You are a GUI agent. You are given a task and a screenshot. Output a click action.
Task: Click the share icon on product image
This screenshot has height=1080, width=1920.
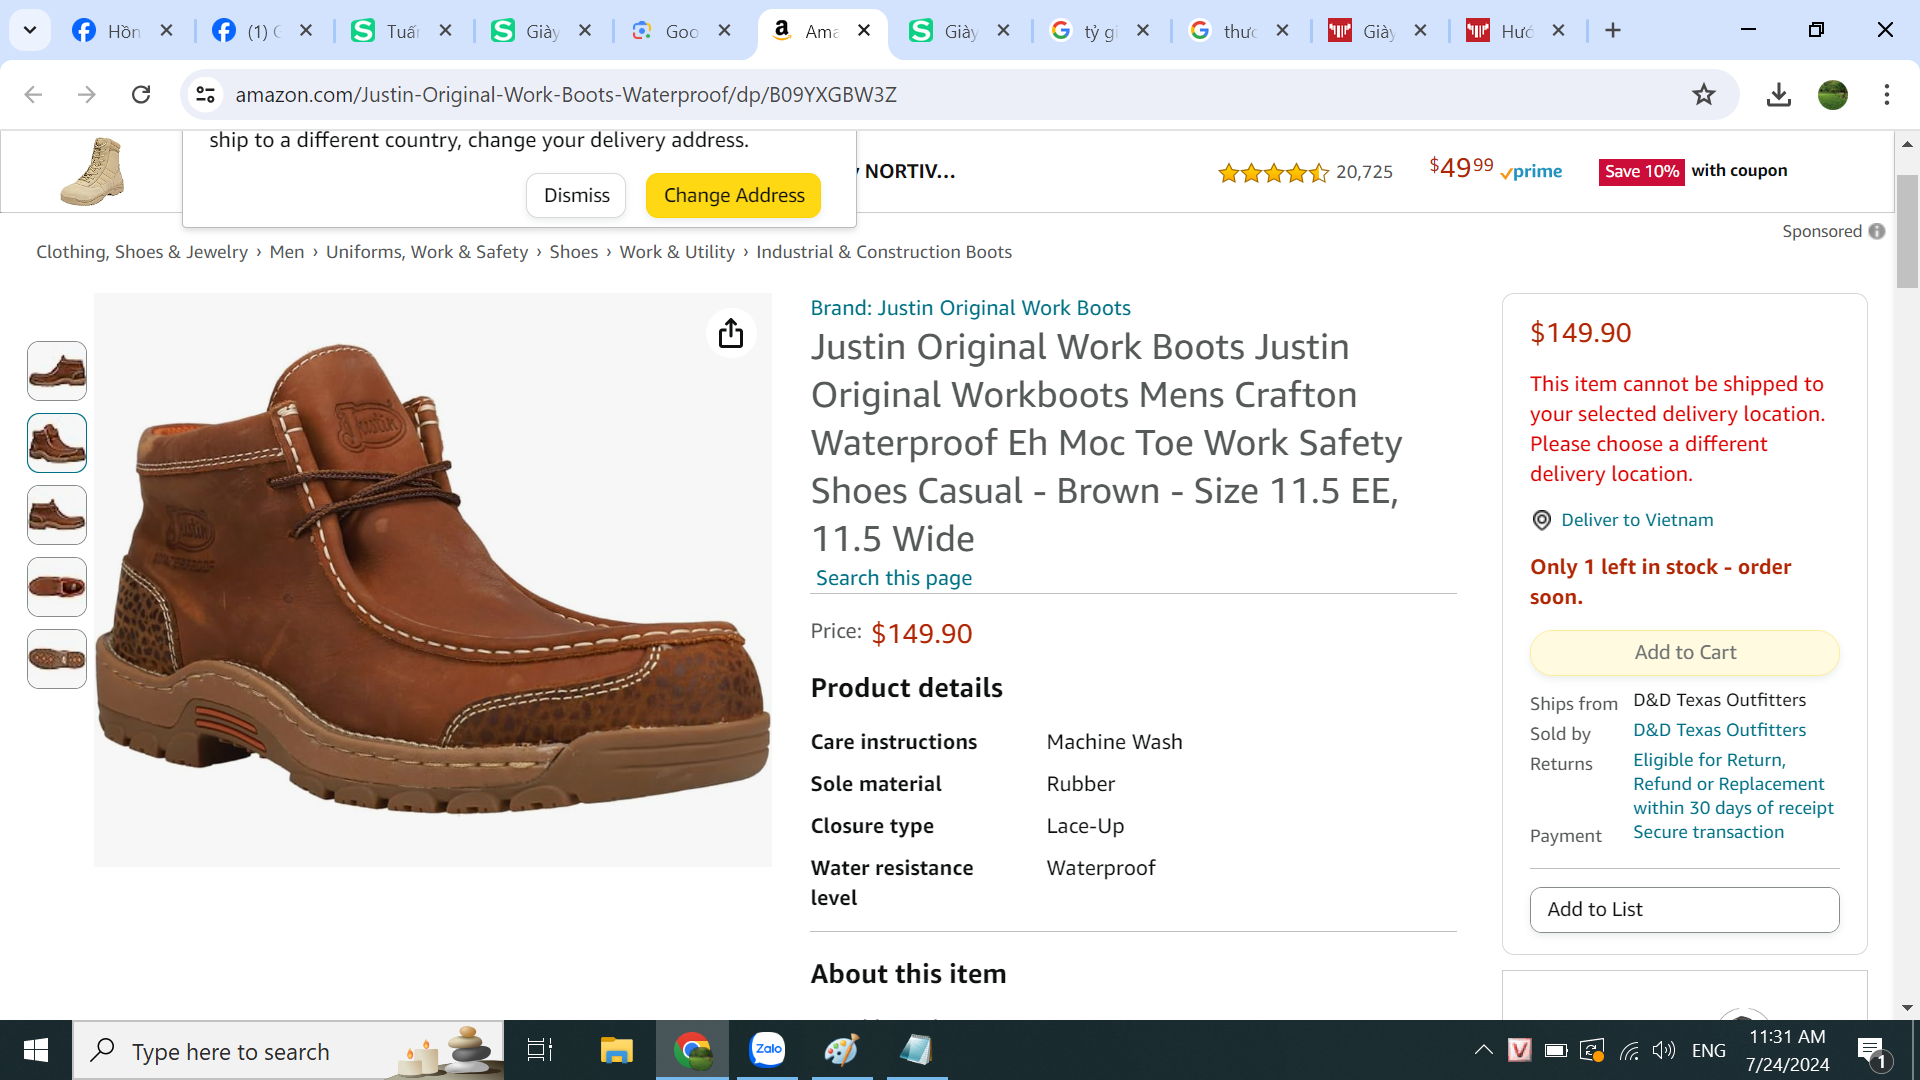click(731, 333)
